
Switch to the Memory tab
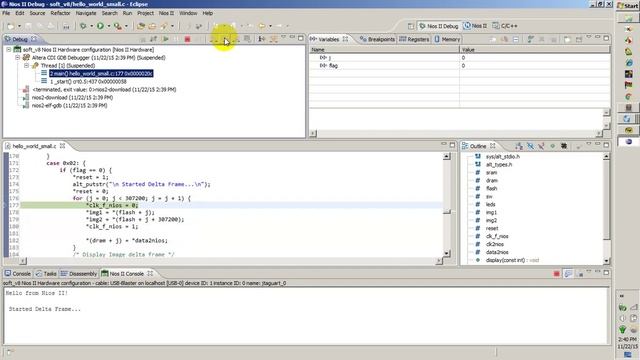tap(447, 39)
